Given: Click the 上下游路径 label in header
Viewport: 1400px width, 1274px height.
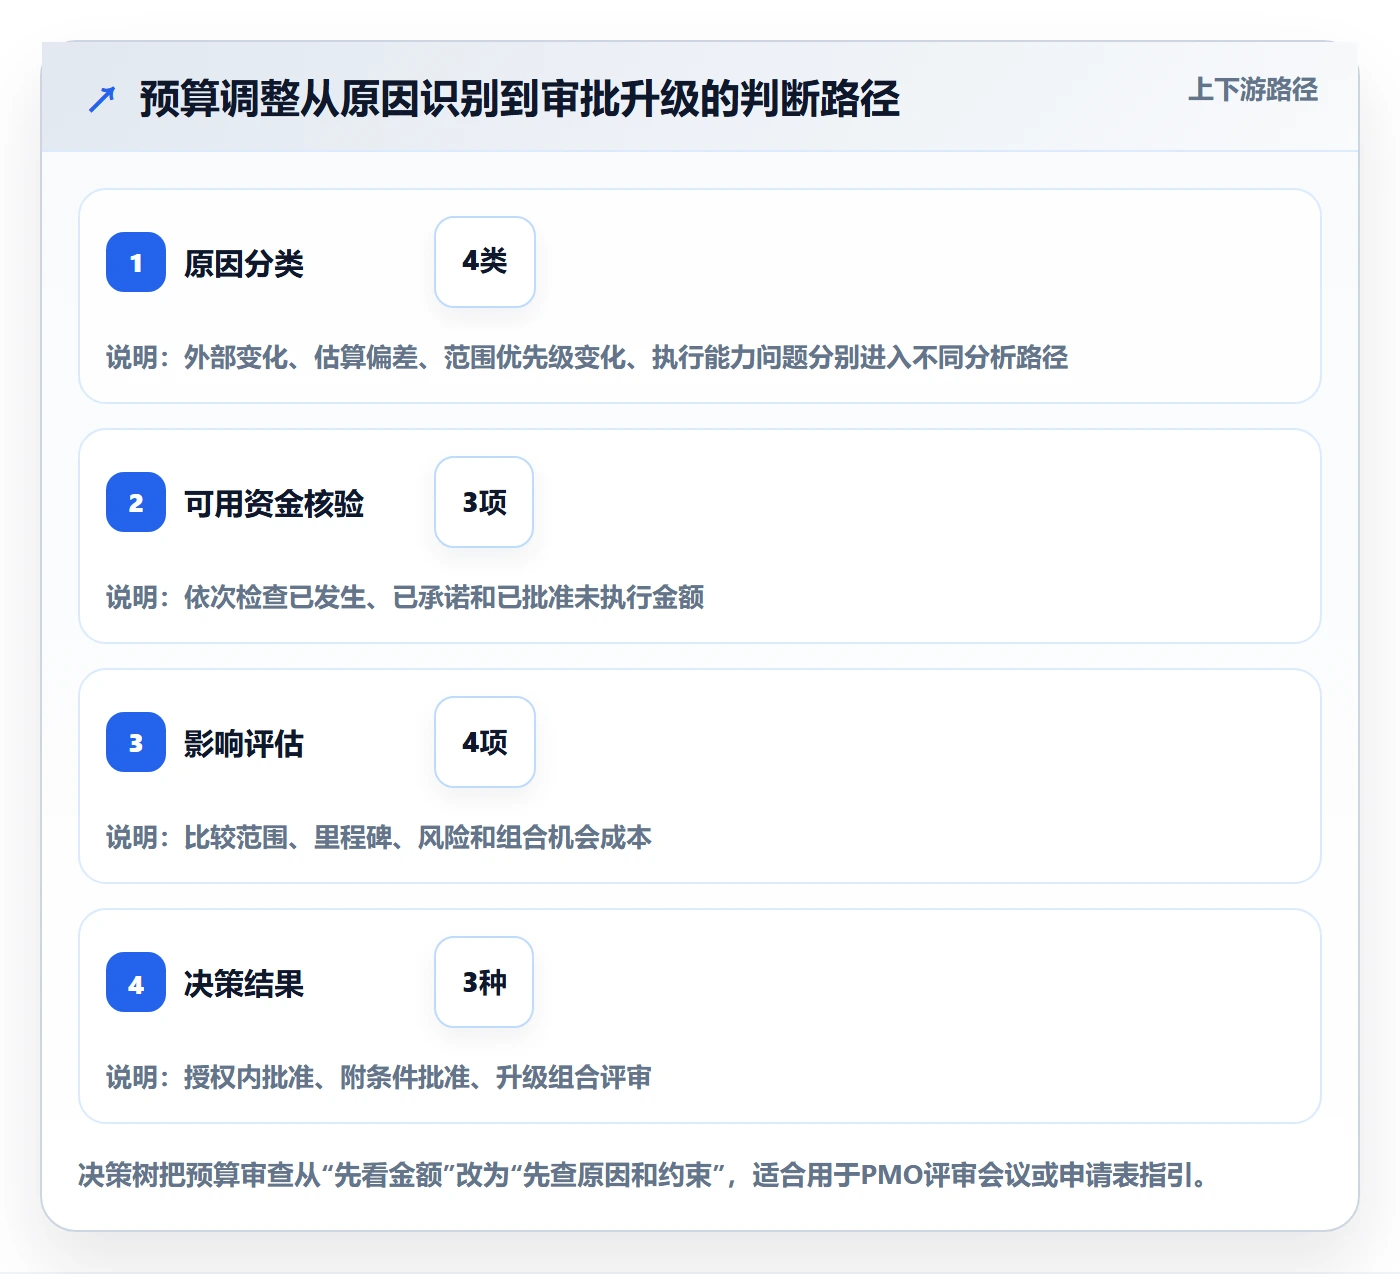Looking at the screenshot, I should (x=1253, y=90).
